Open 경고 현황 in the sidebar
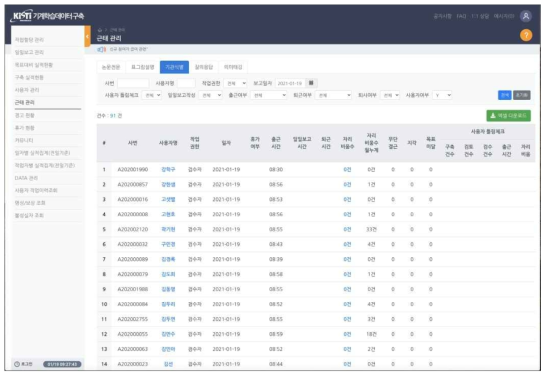Viewport: 550px width, 377px height. [25, 115]
